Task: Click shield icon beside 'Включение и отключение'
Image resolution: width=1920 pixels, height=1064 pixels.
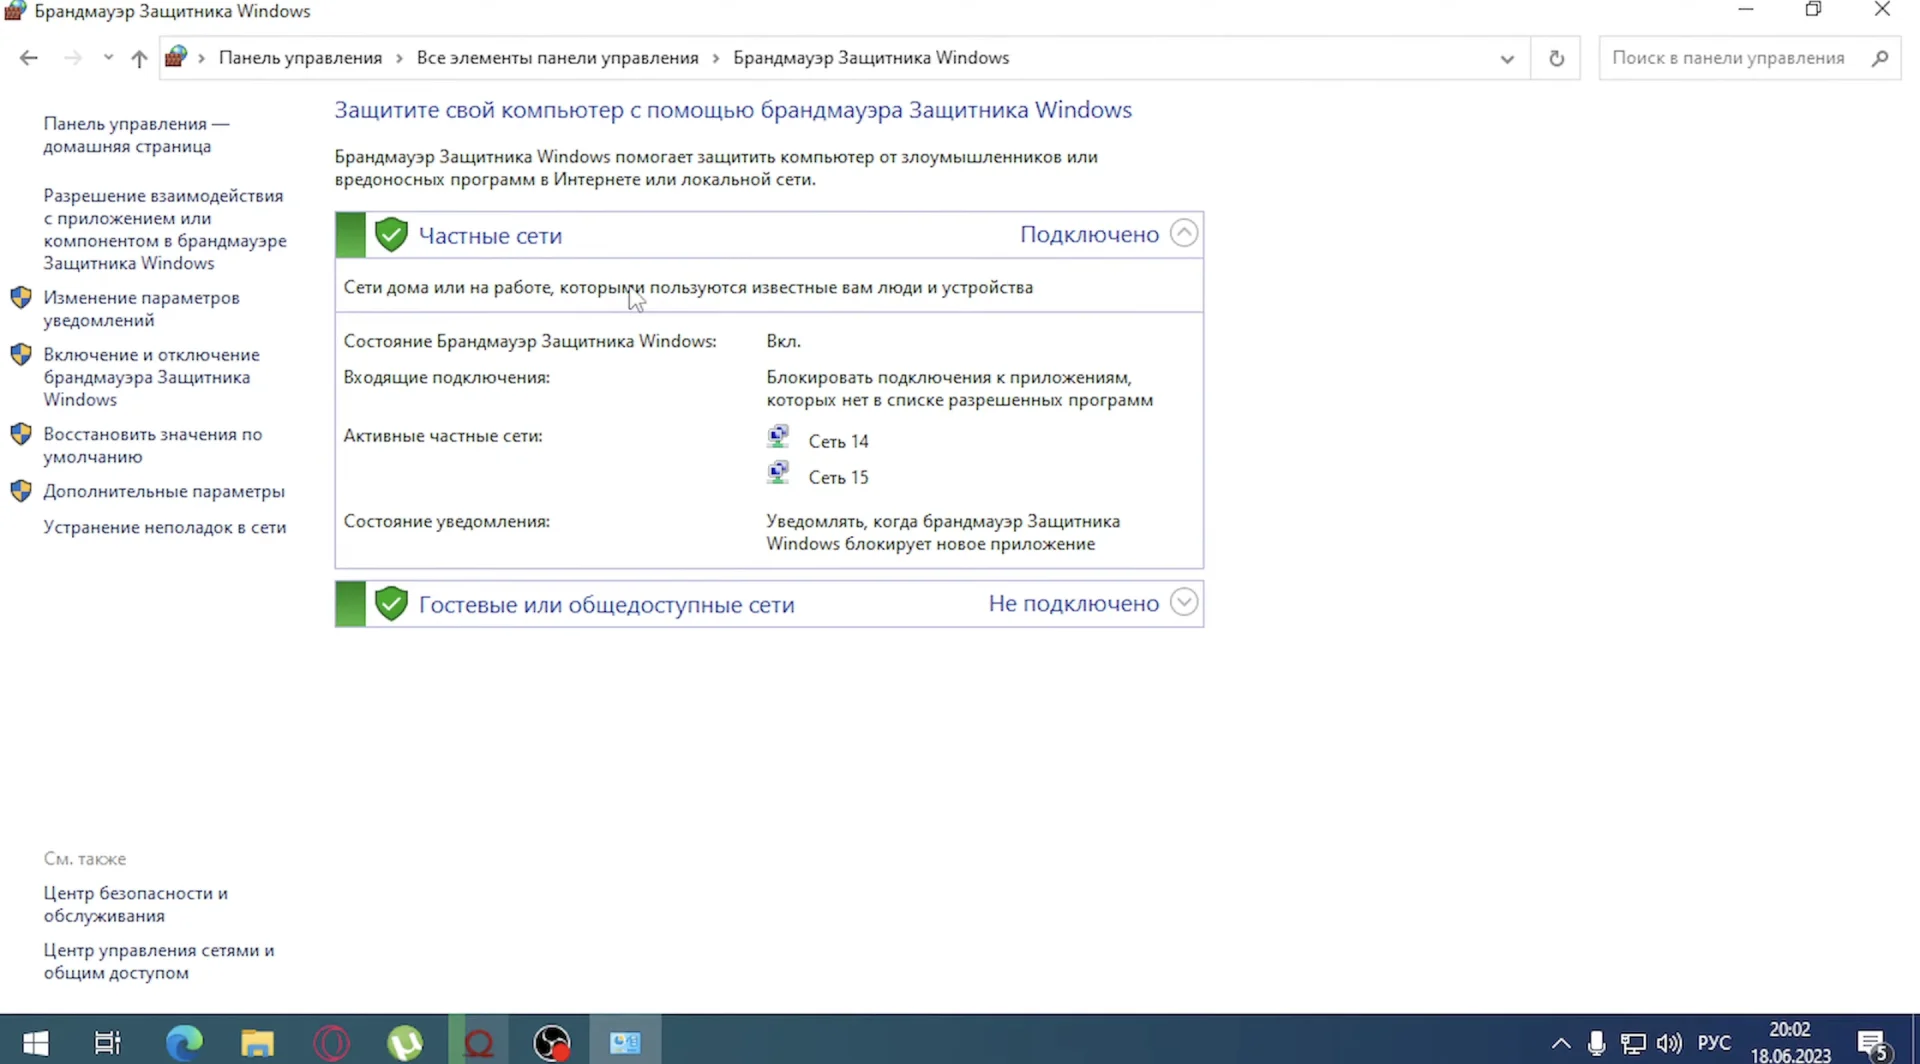Action: coord(21,355)
